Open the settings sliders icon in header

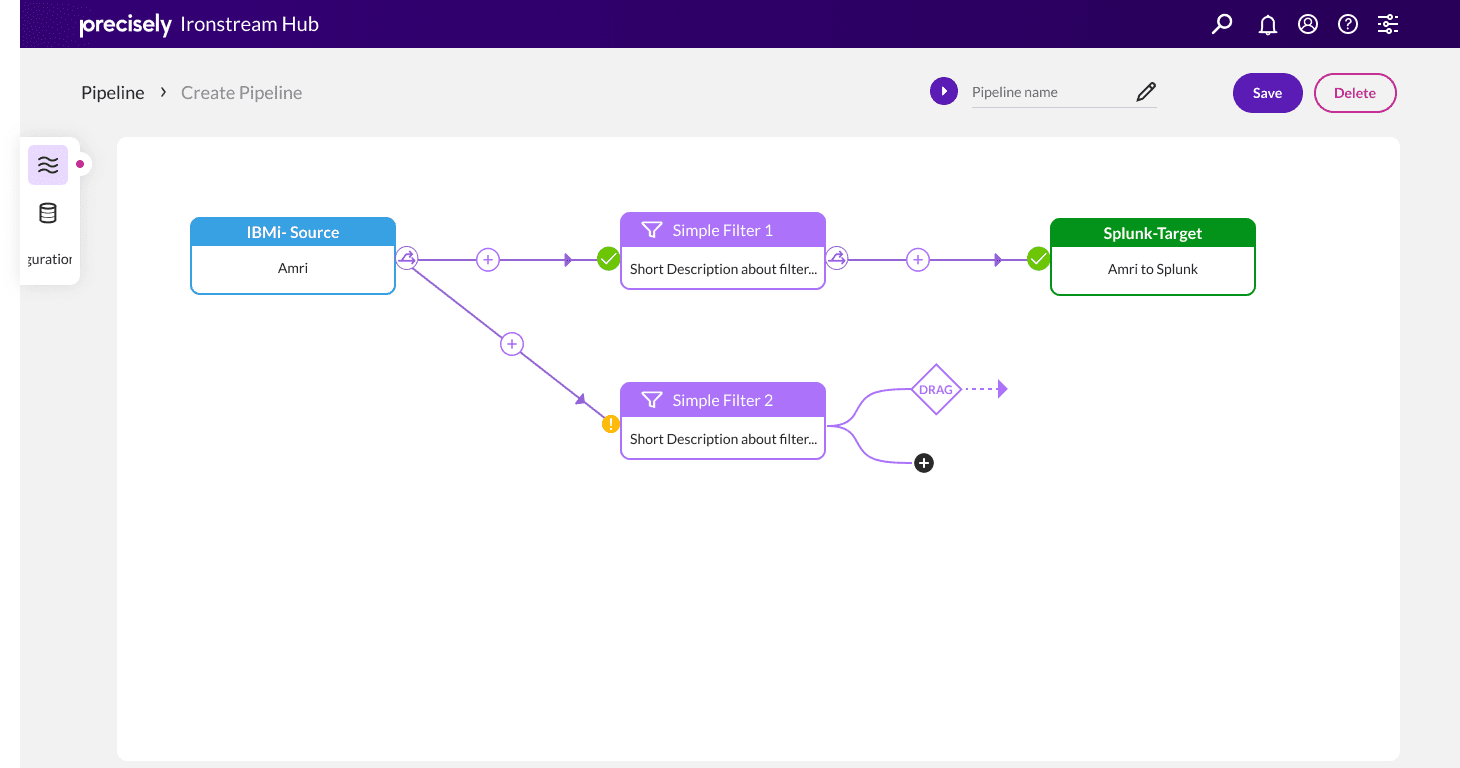pyautogui.click(x=1388, y=24)
